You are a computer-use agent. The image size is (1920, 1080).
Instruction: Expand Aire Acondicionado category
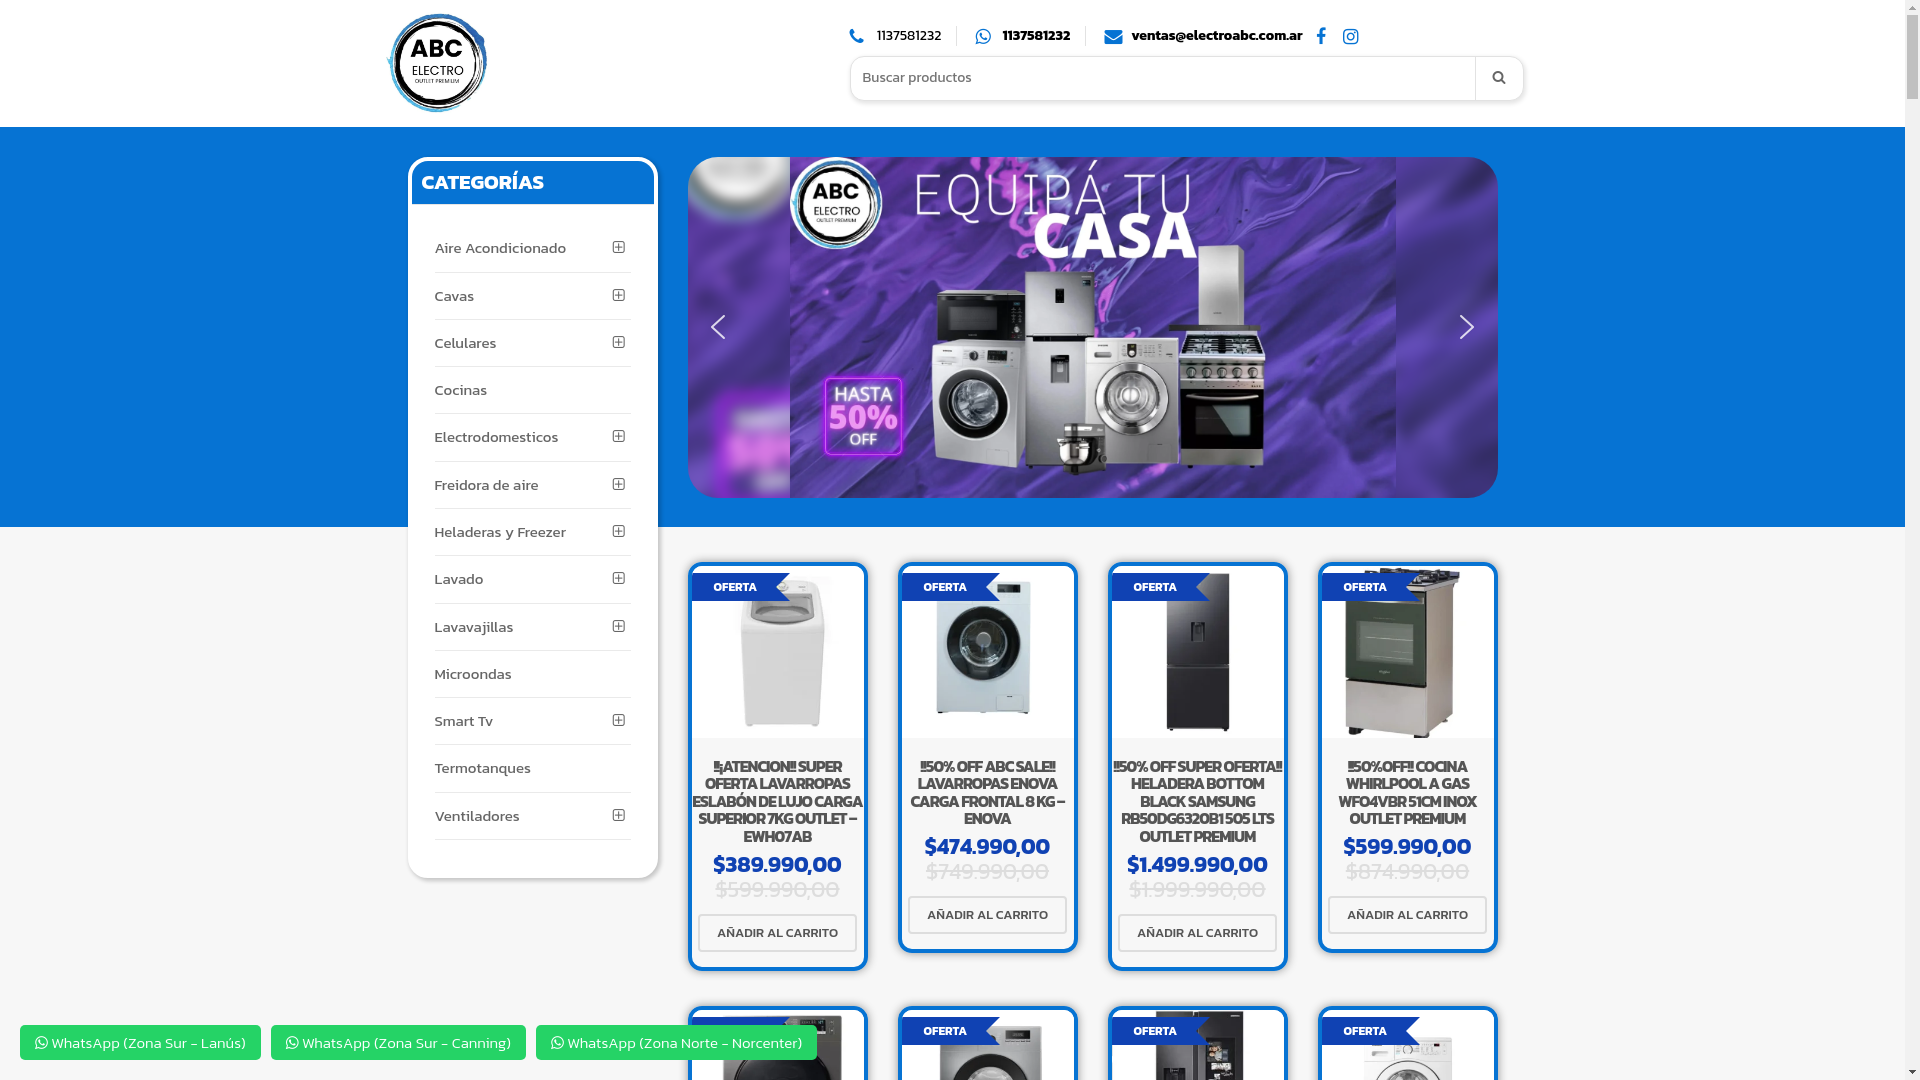point(619,247)
